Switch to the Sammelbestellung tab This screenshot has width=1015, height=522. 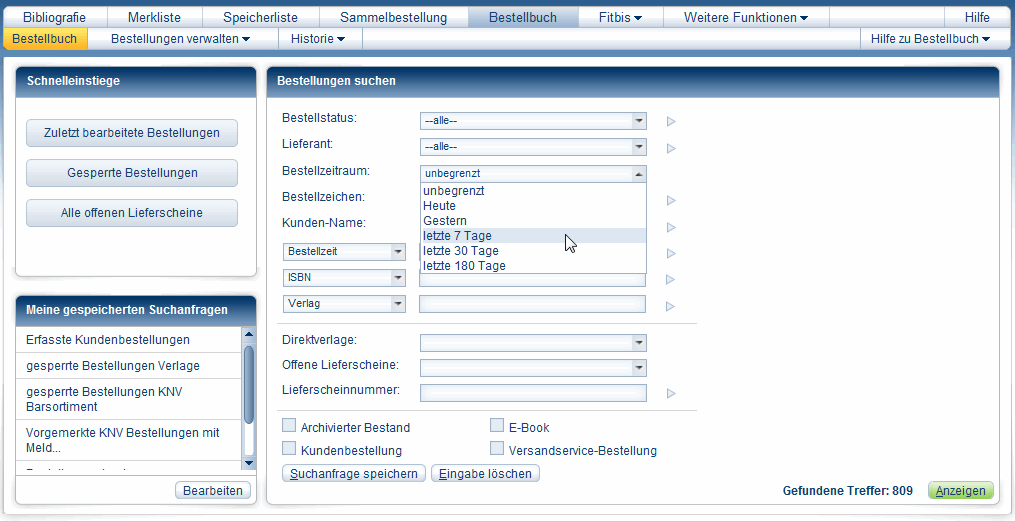pyautogui.click(x=395, y=18)
